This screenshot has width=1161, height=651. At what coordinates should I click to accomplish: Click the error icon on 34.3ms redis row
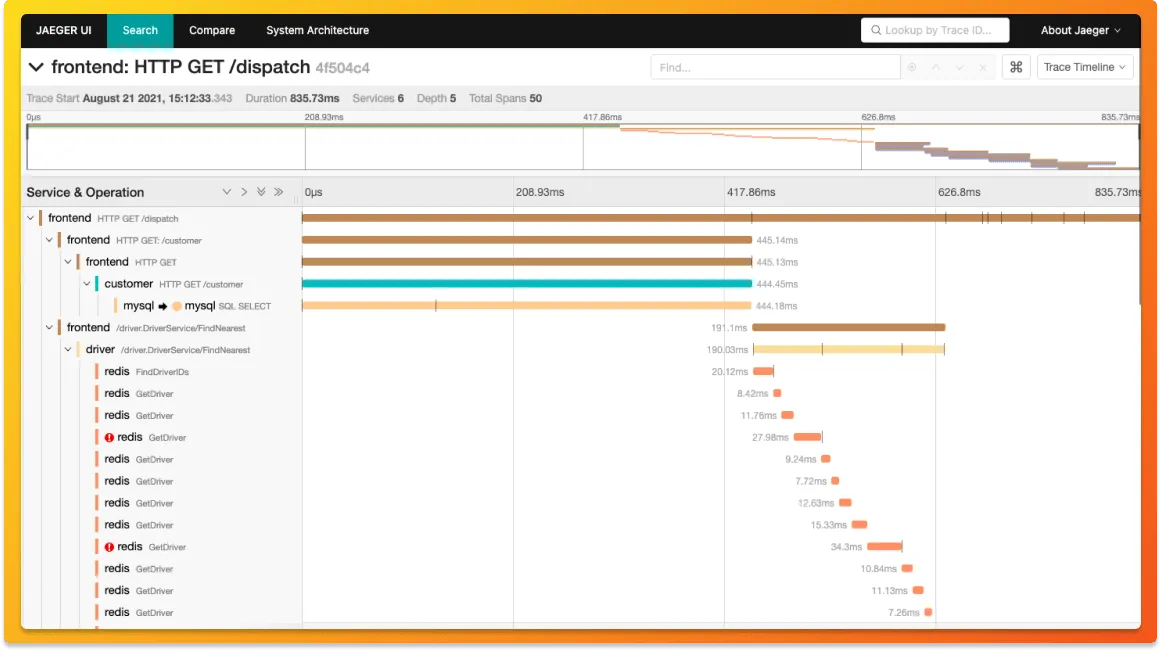click(109, 547)
